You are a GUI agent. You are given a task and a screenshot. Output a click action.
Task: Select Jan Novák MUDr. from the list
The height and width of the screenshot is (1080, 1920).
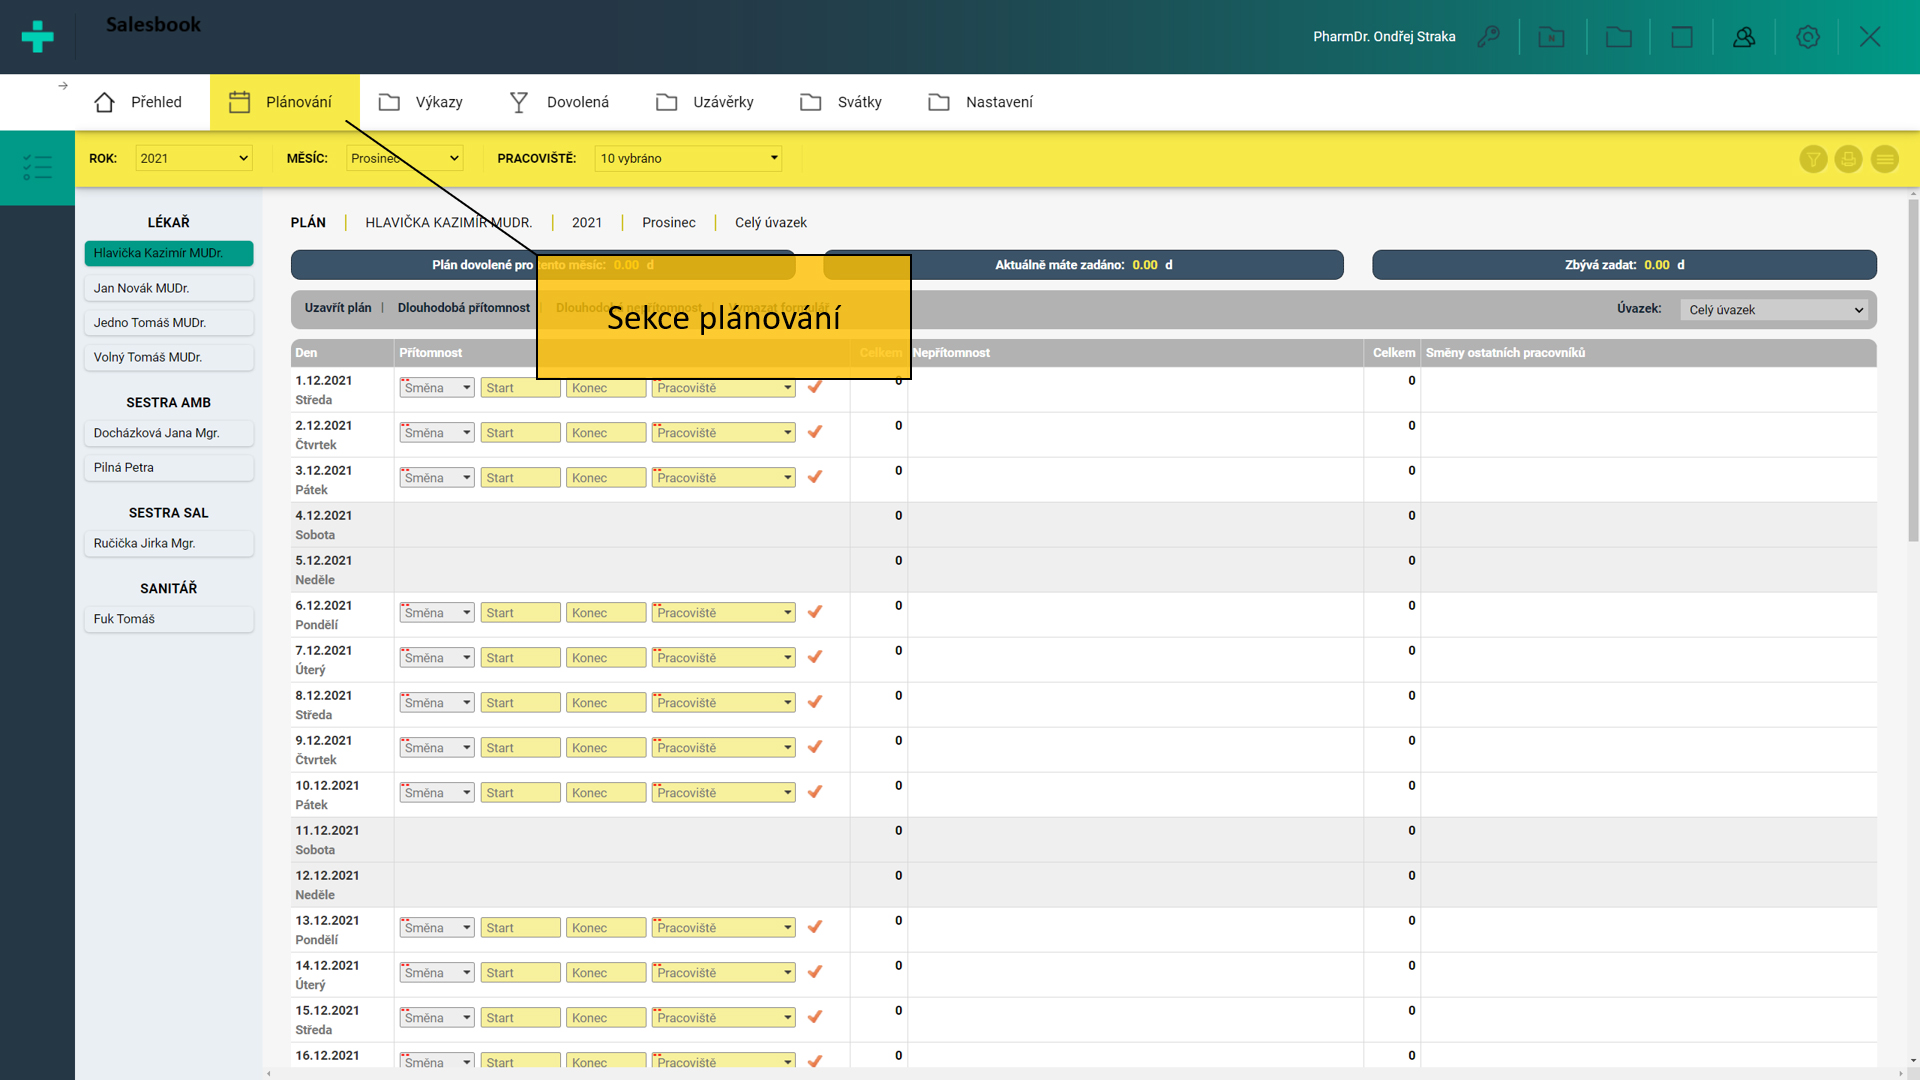168,288
